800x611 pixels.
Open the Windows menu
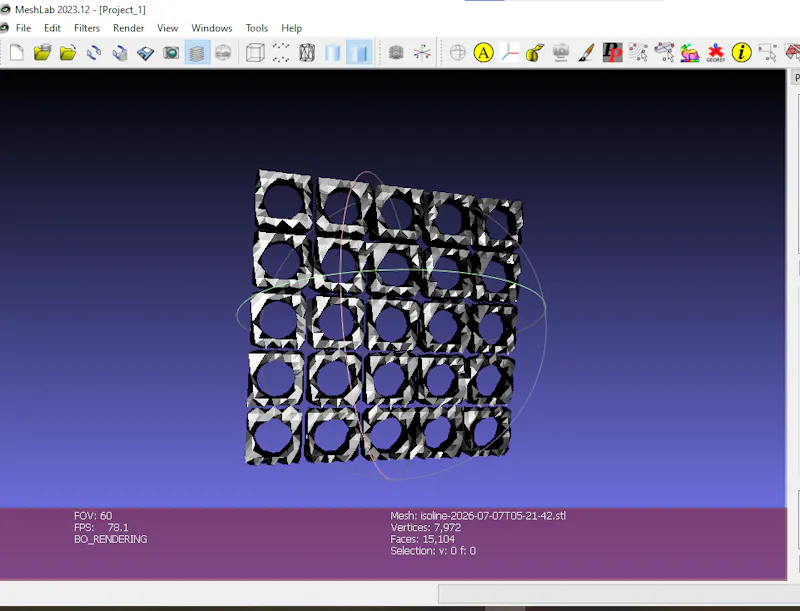point(212,28)
